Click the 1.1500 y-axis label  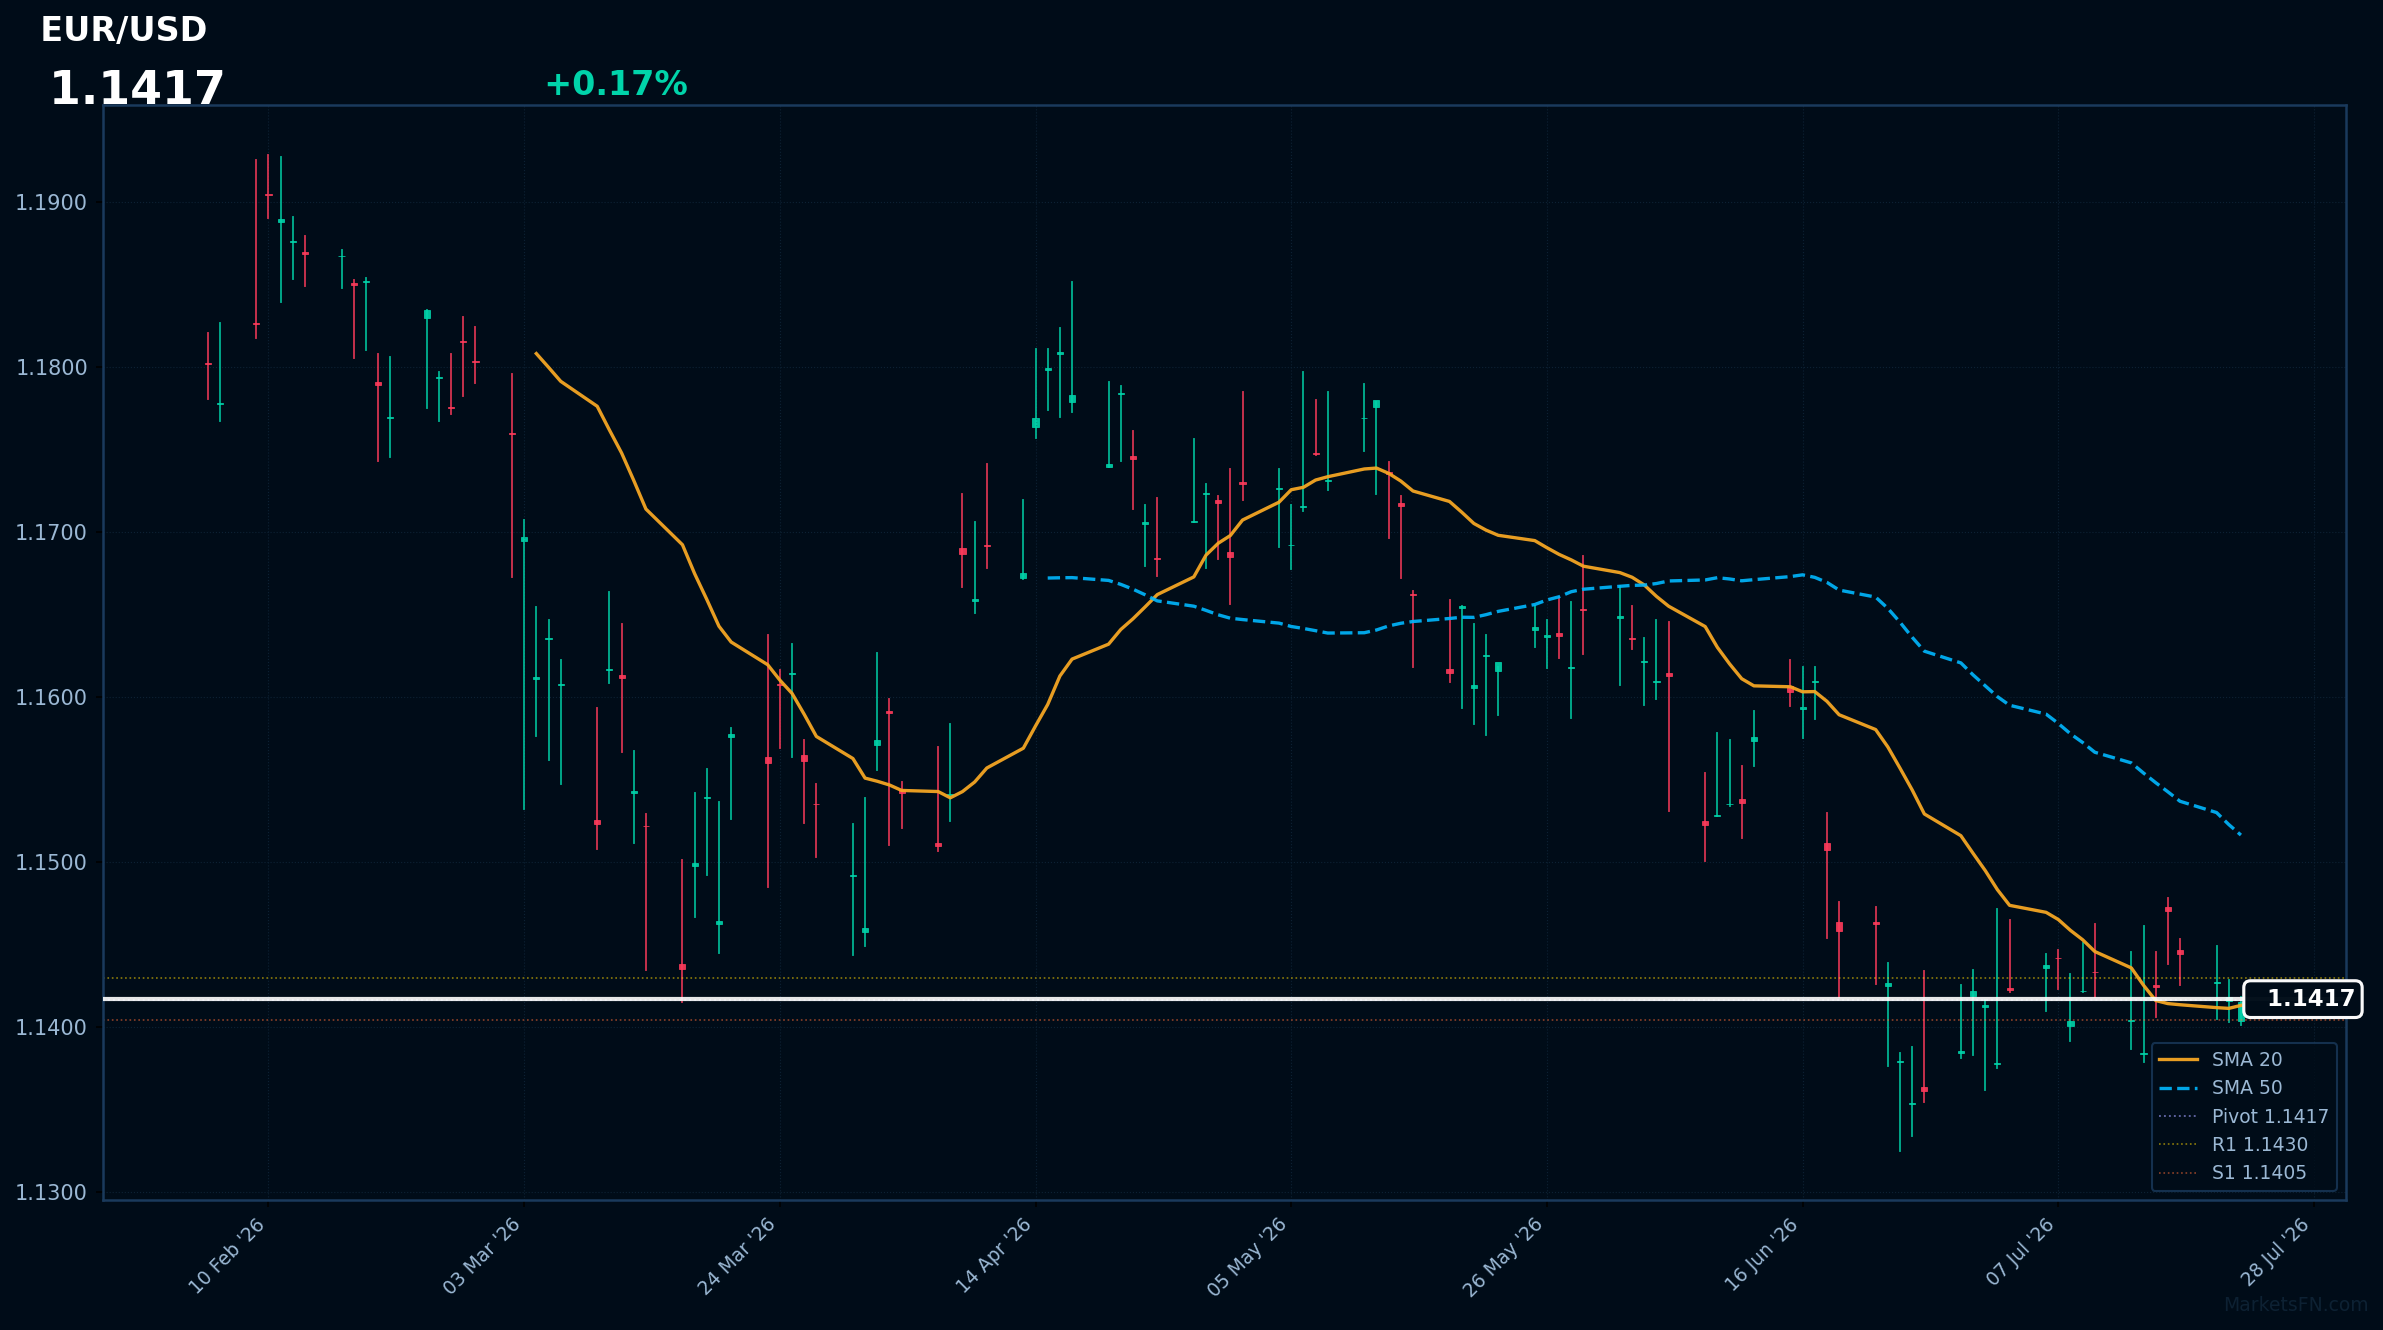click(x=51, y=863)
